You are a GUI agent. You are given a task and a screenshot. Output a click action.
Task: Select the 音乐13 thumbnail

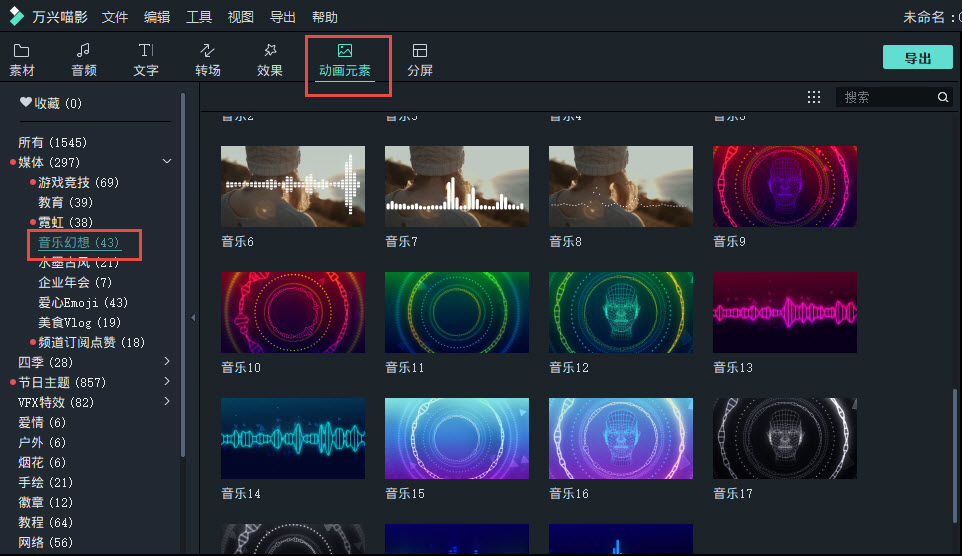click(785, 312)
